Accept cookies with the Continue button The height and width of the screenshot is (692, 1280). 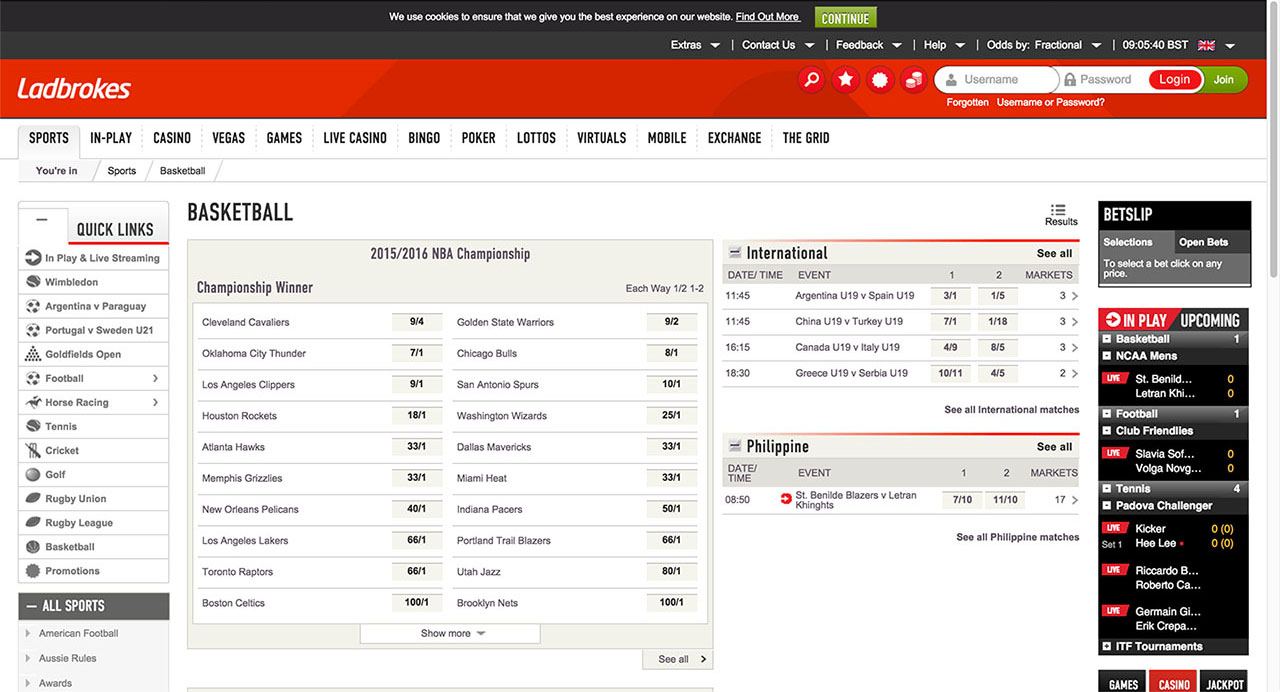pos(845,18)
